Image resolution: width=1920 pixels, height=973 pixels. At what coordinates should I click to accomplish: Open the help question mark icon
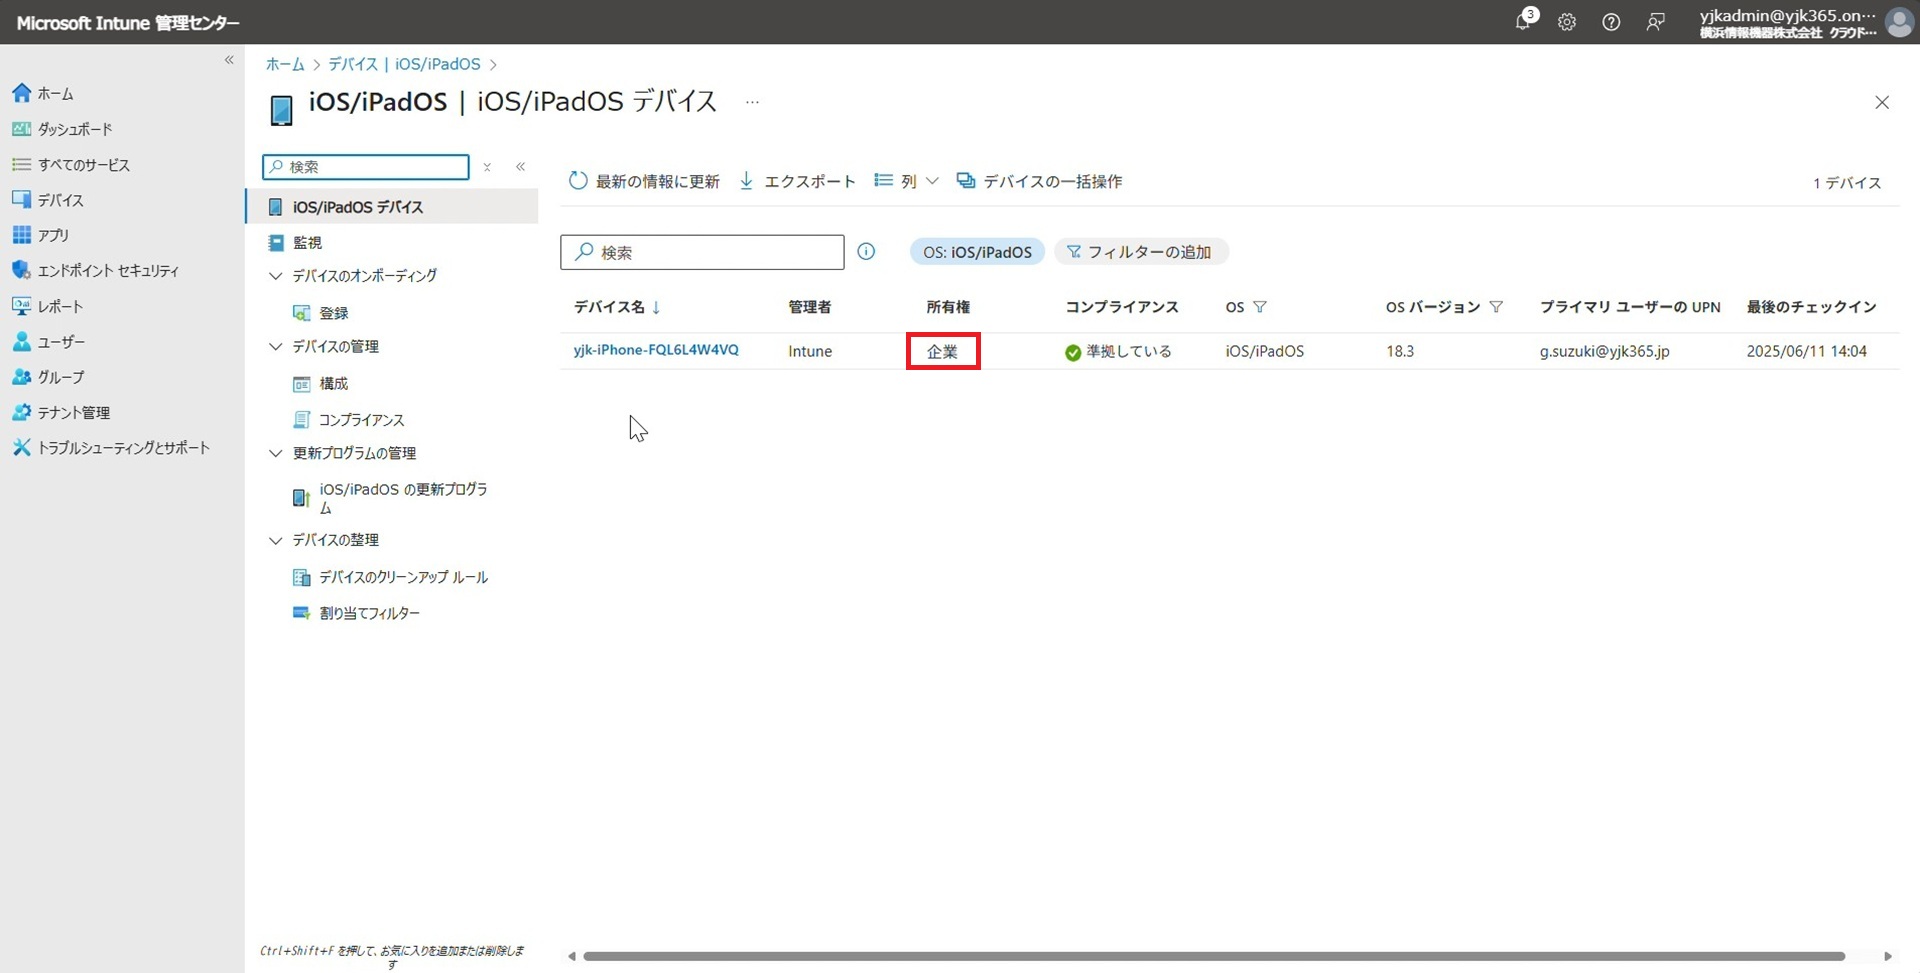pyautogui.click(x=1611, y=22)
